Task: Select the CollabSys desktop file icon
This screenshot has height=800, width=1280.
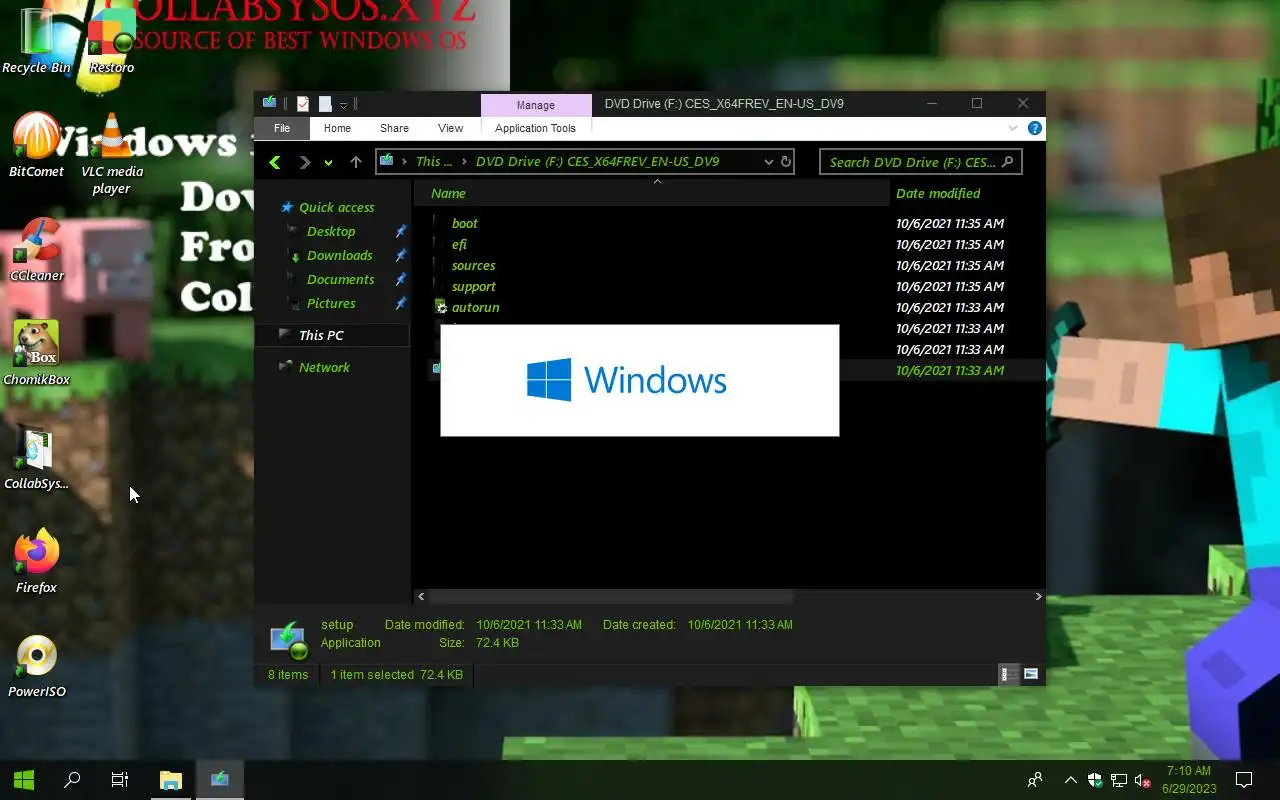Action: pyautogui.click(x=37, y=458)
